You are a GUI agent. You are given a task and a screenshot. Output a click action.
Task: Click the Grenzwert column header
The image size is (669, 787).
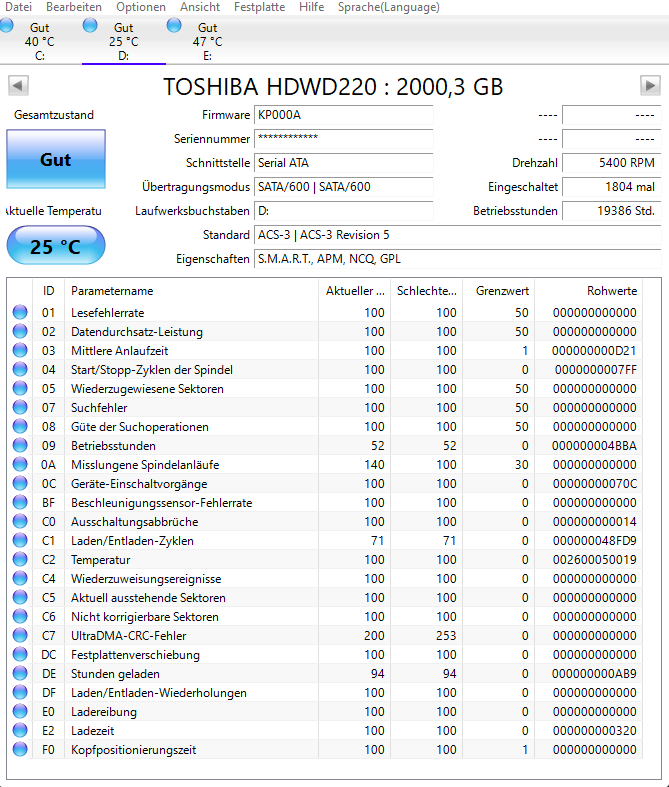tap(498, 291)
